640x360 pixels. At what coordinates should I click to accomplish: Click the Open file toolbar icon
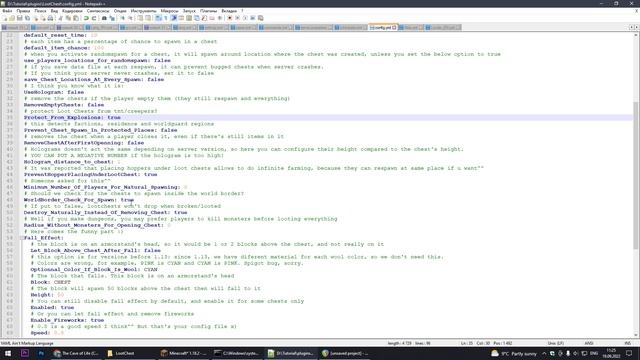12,18
